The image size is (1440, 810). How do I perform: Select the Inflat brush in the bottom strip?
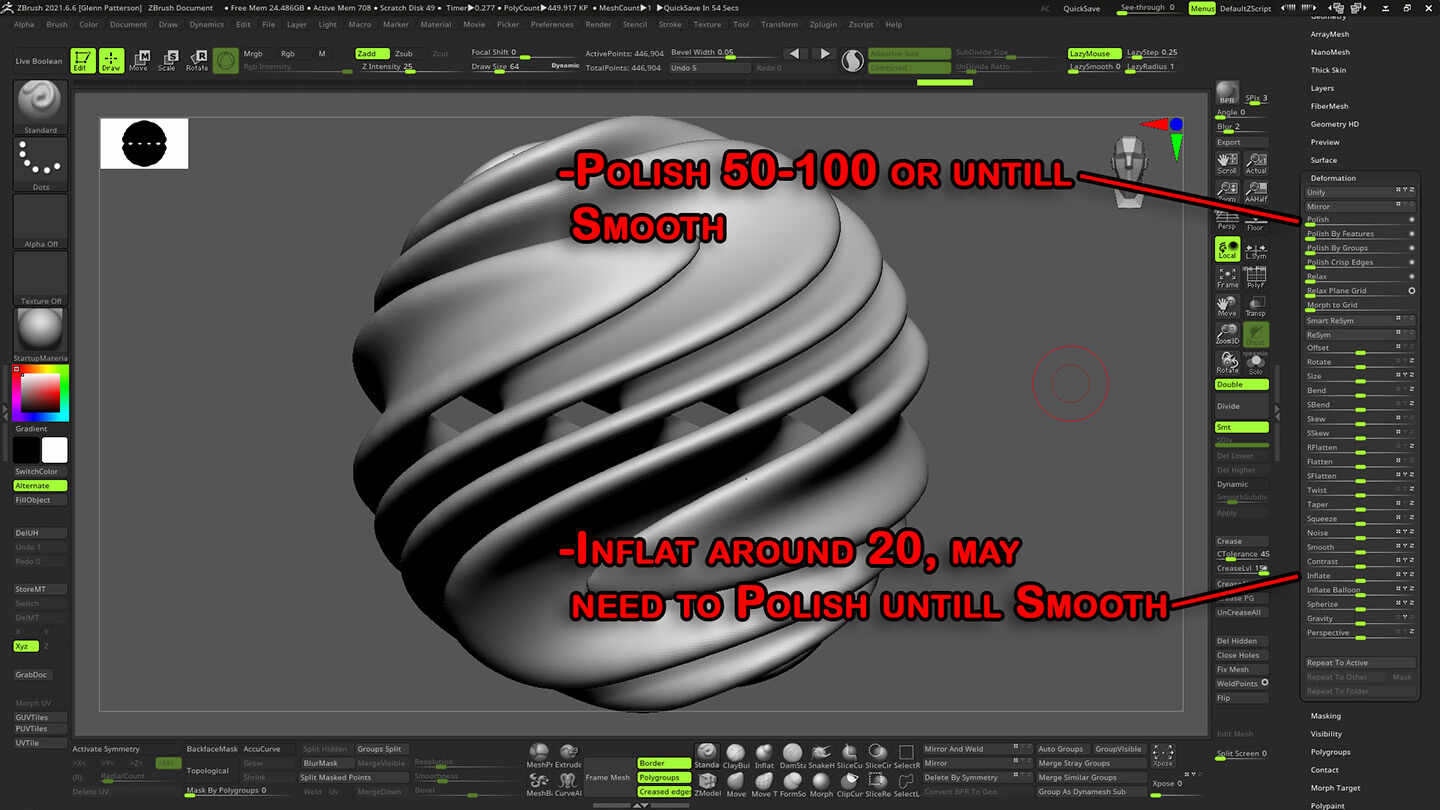coord(763,755)
